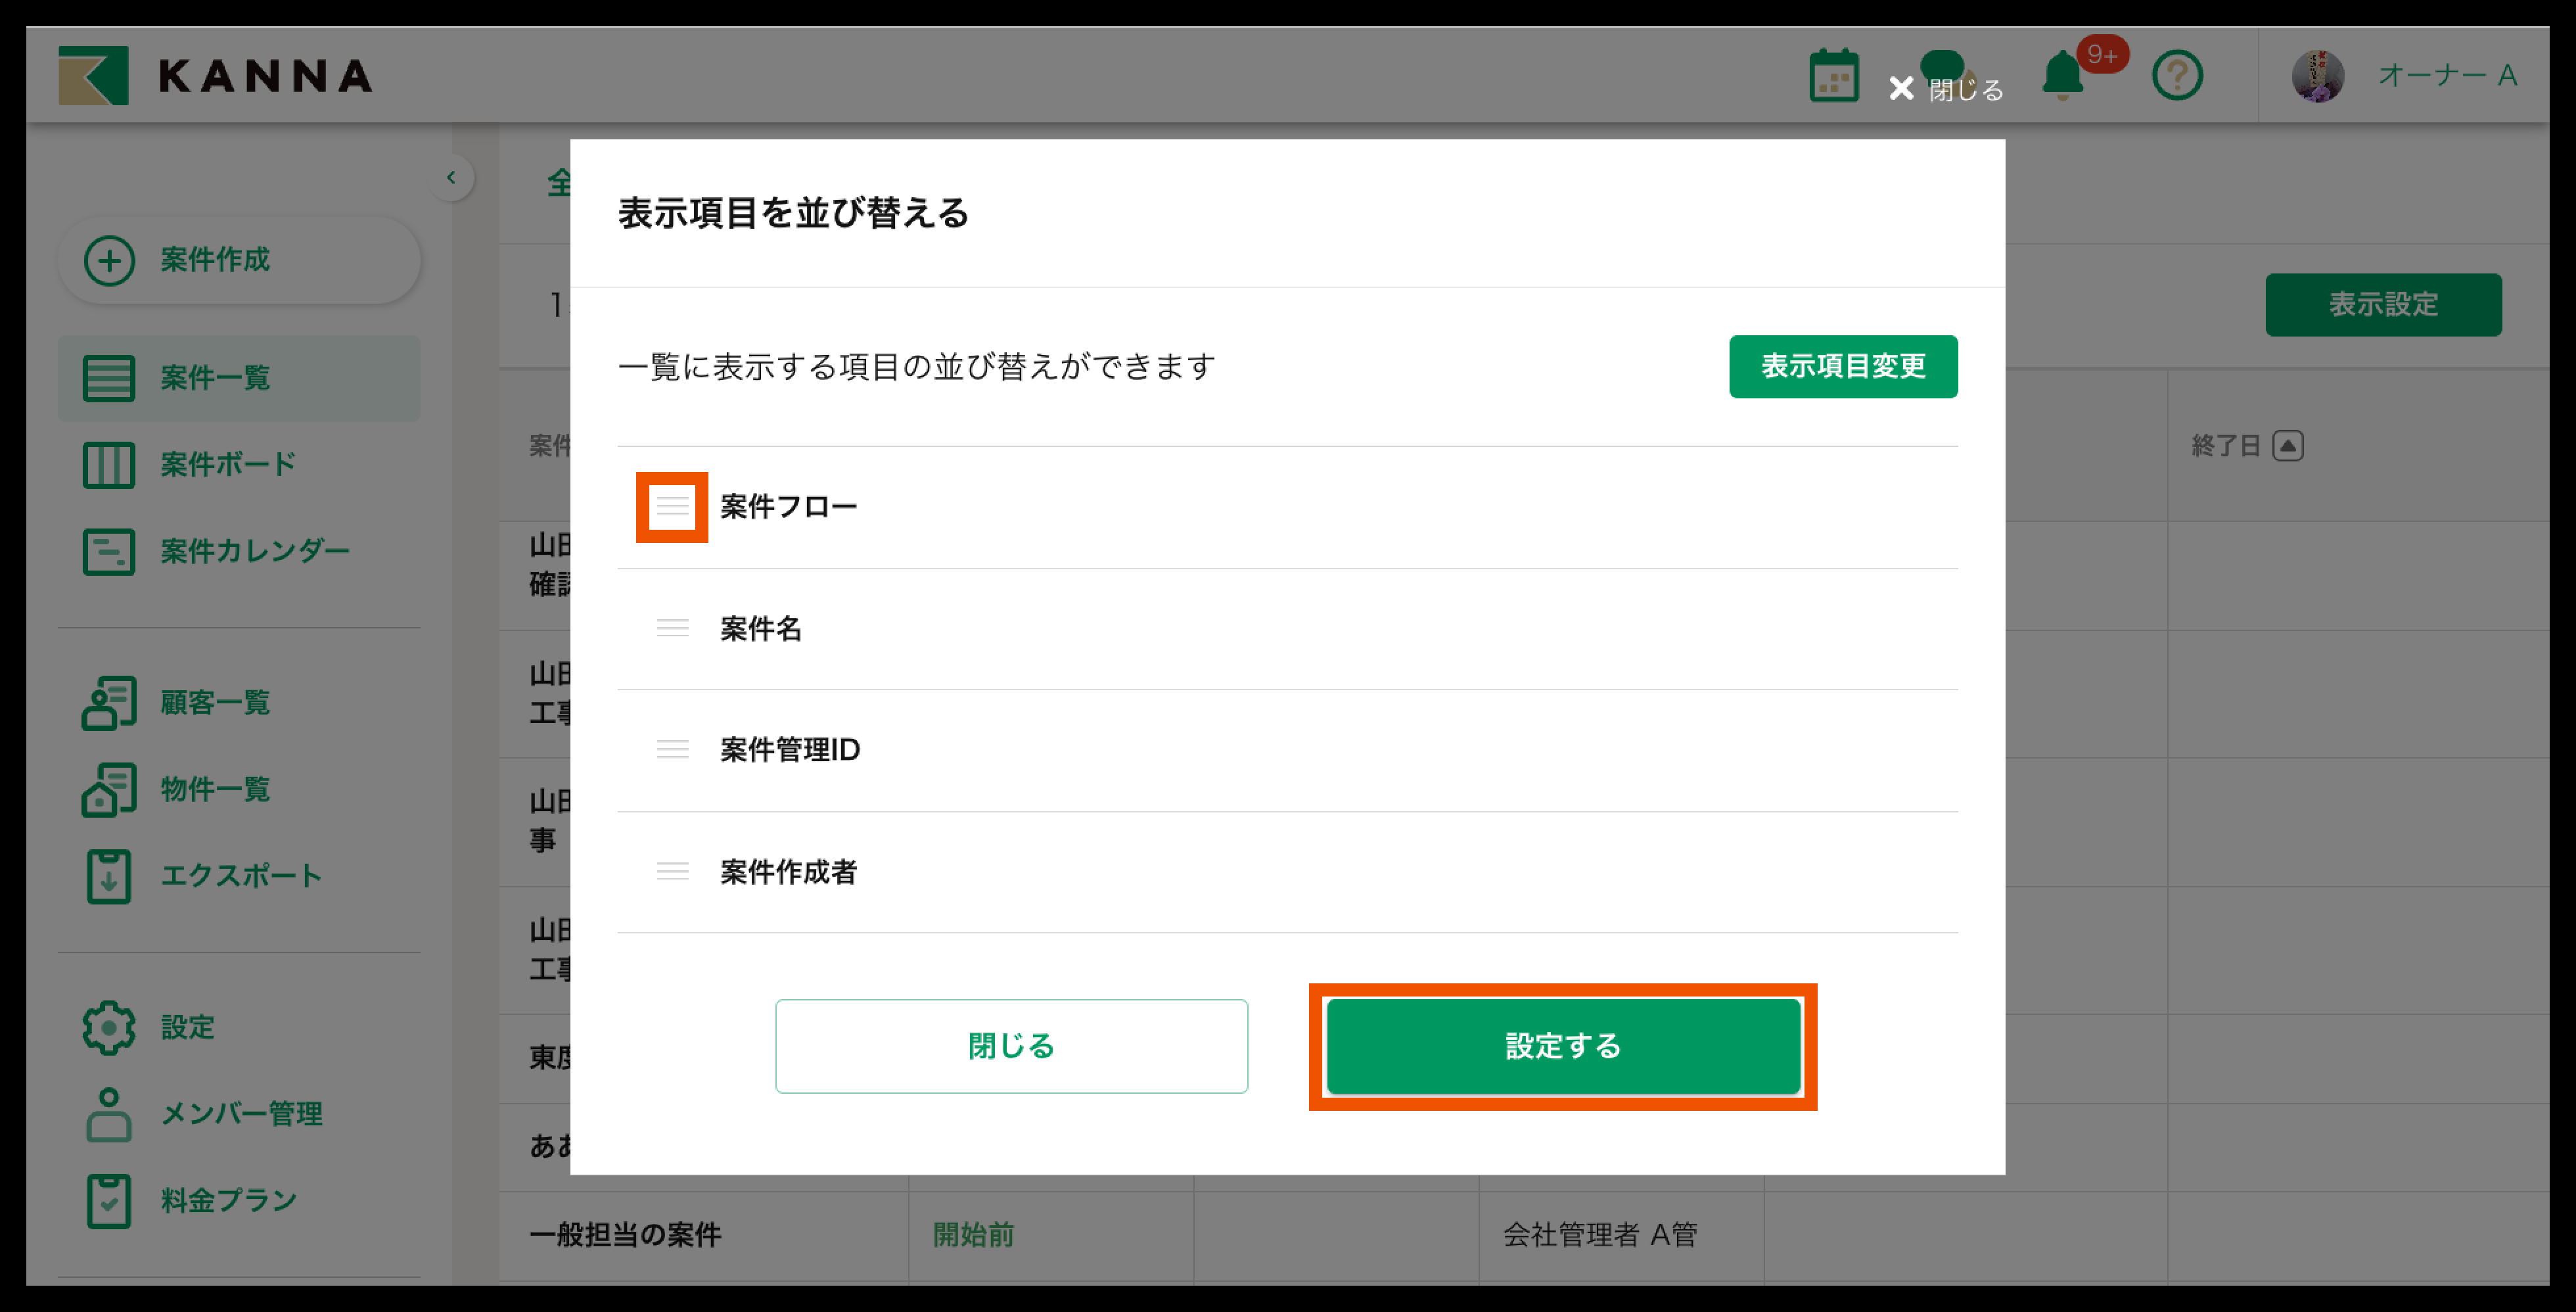Open 顧客一覧 in the sidebar
2576x1312 pixels.
(215, 702)
